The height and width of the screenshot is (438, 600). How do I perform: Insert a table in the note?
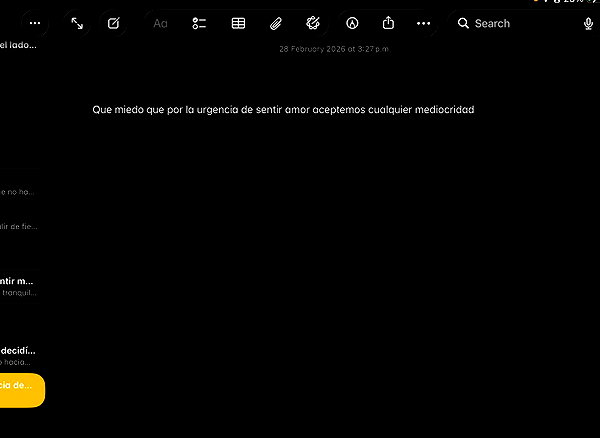(x=238, y=23)
